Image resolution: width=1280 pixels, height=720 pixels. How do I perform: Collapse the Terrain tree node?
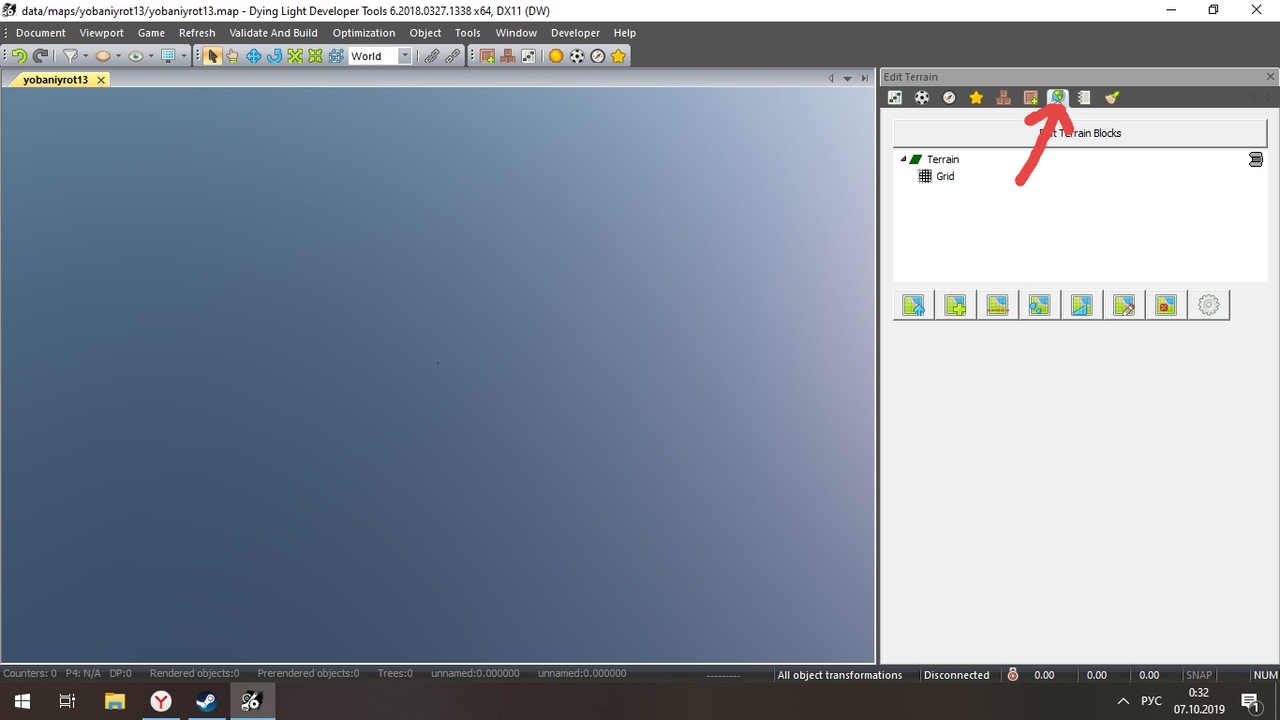tap(904, 159)
